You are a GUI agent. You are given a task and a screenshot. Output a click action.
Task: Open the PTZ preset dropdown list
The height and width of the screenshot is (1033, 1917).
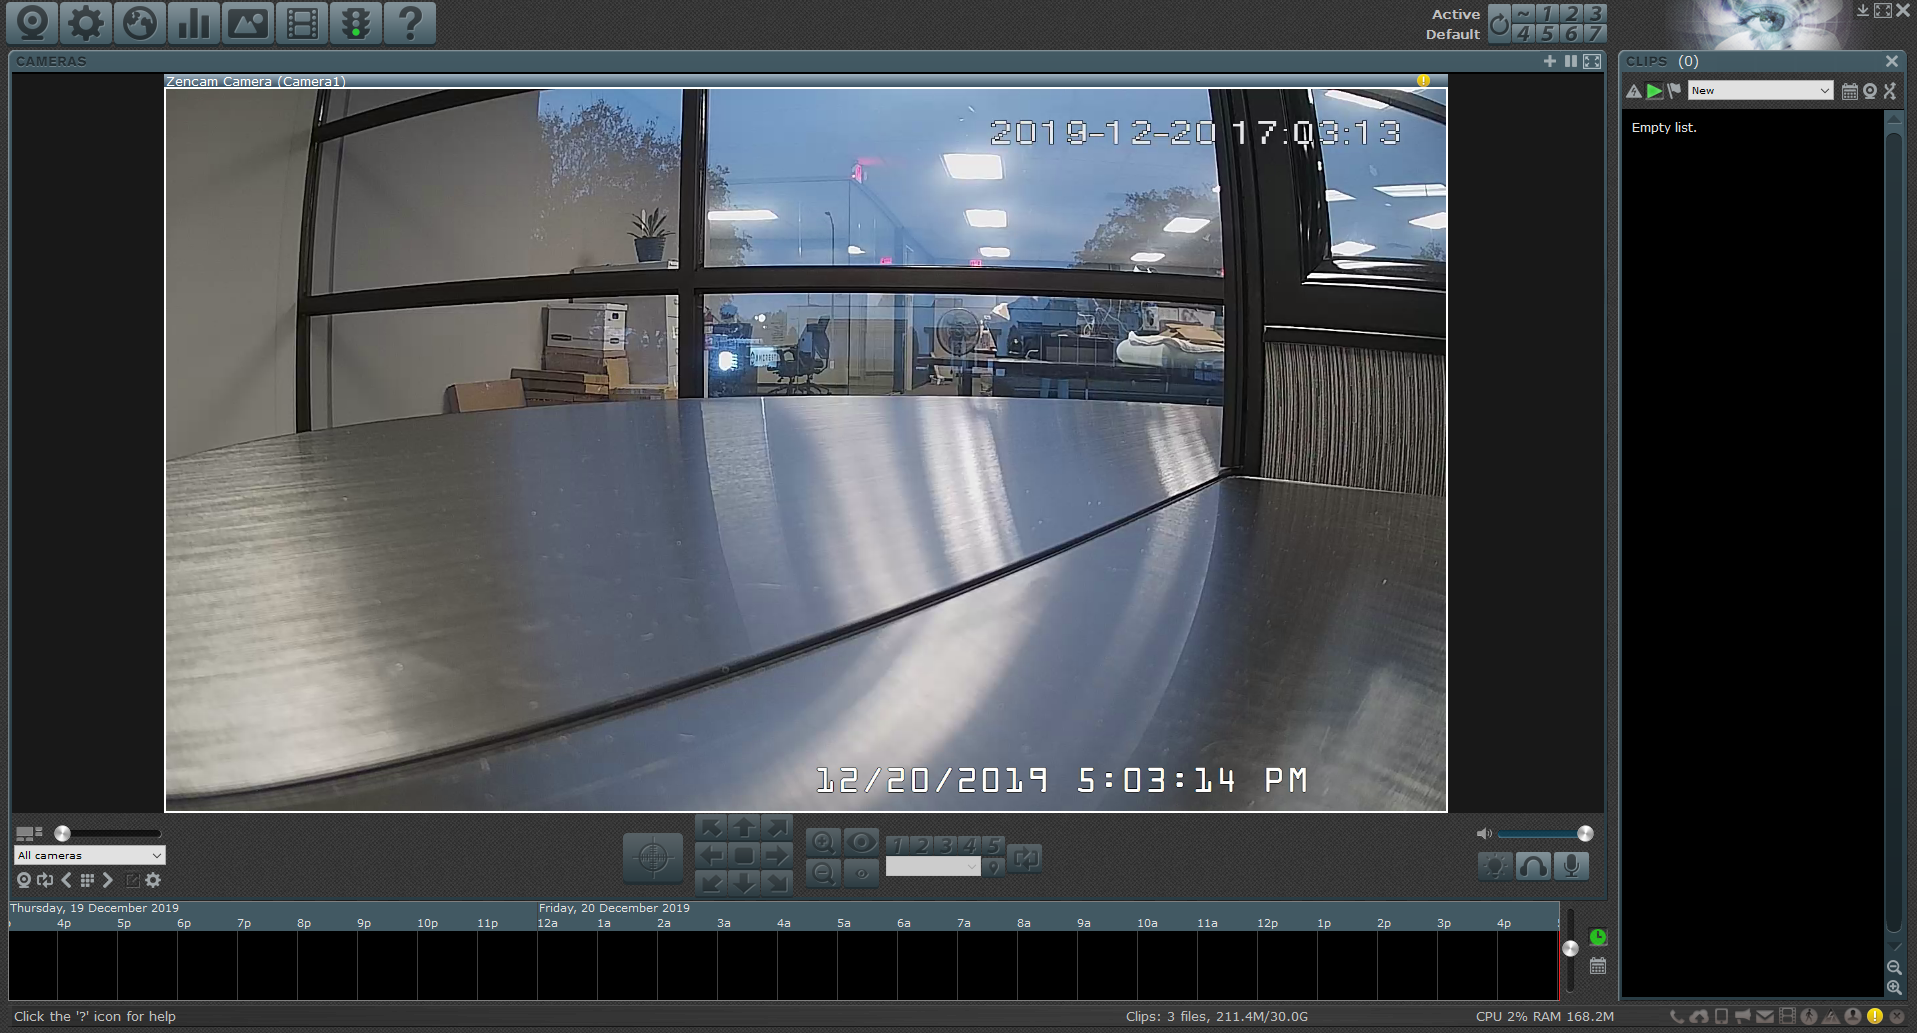point(932,867)
